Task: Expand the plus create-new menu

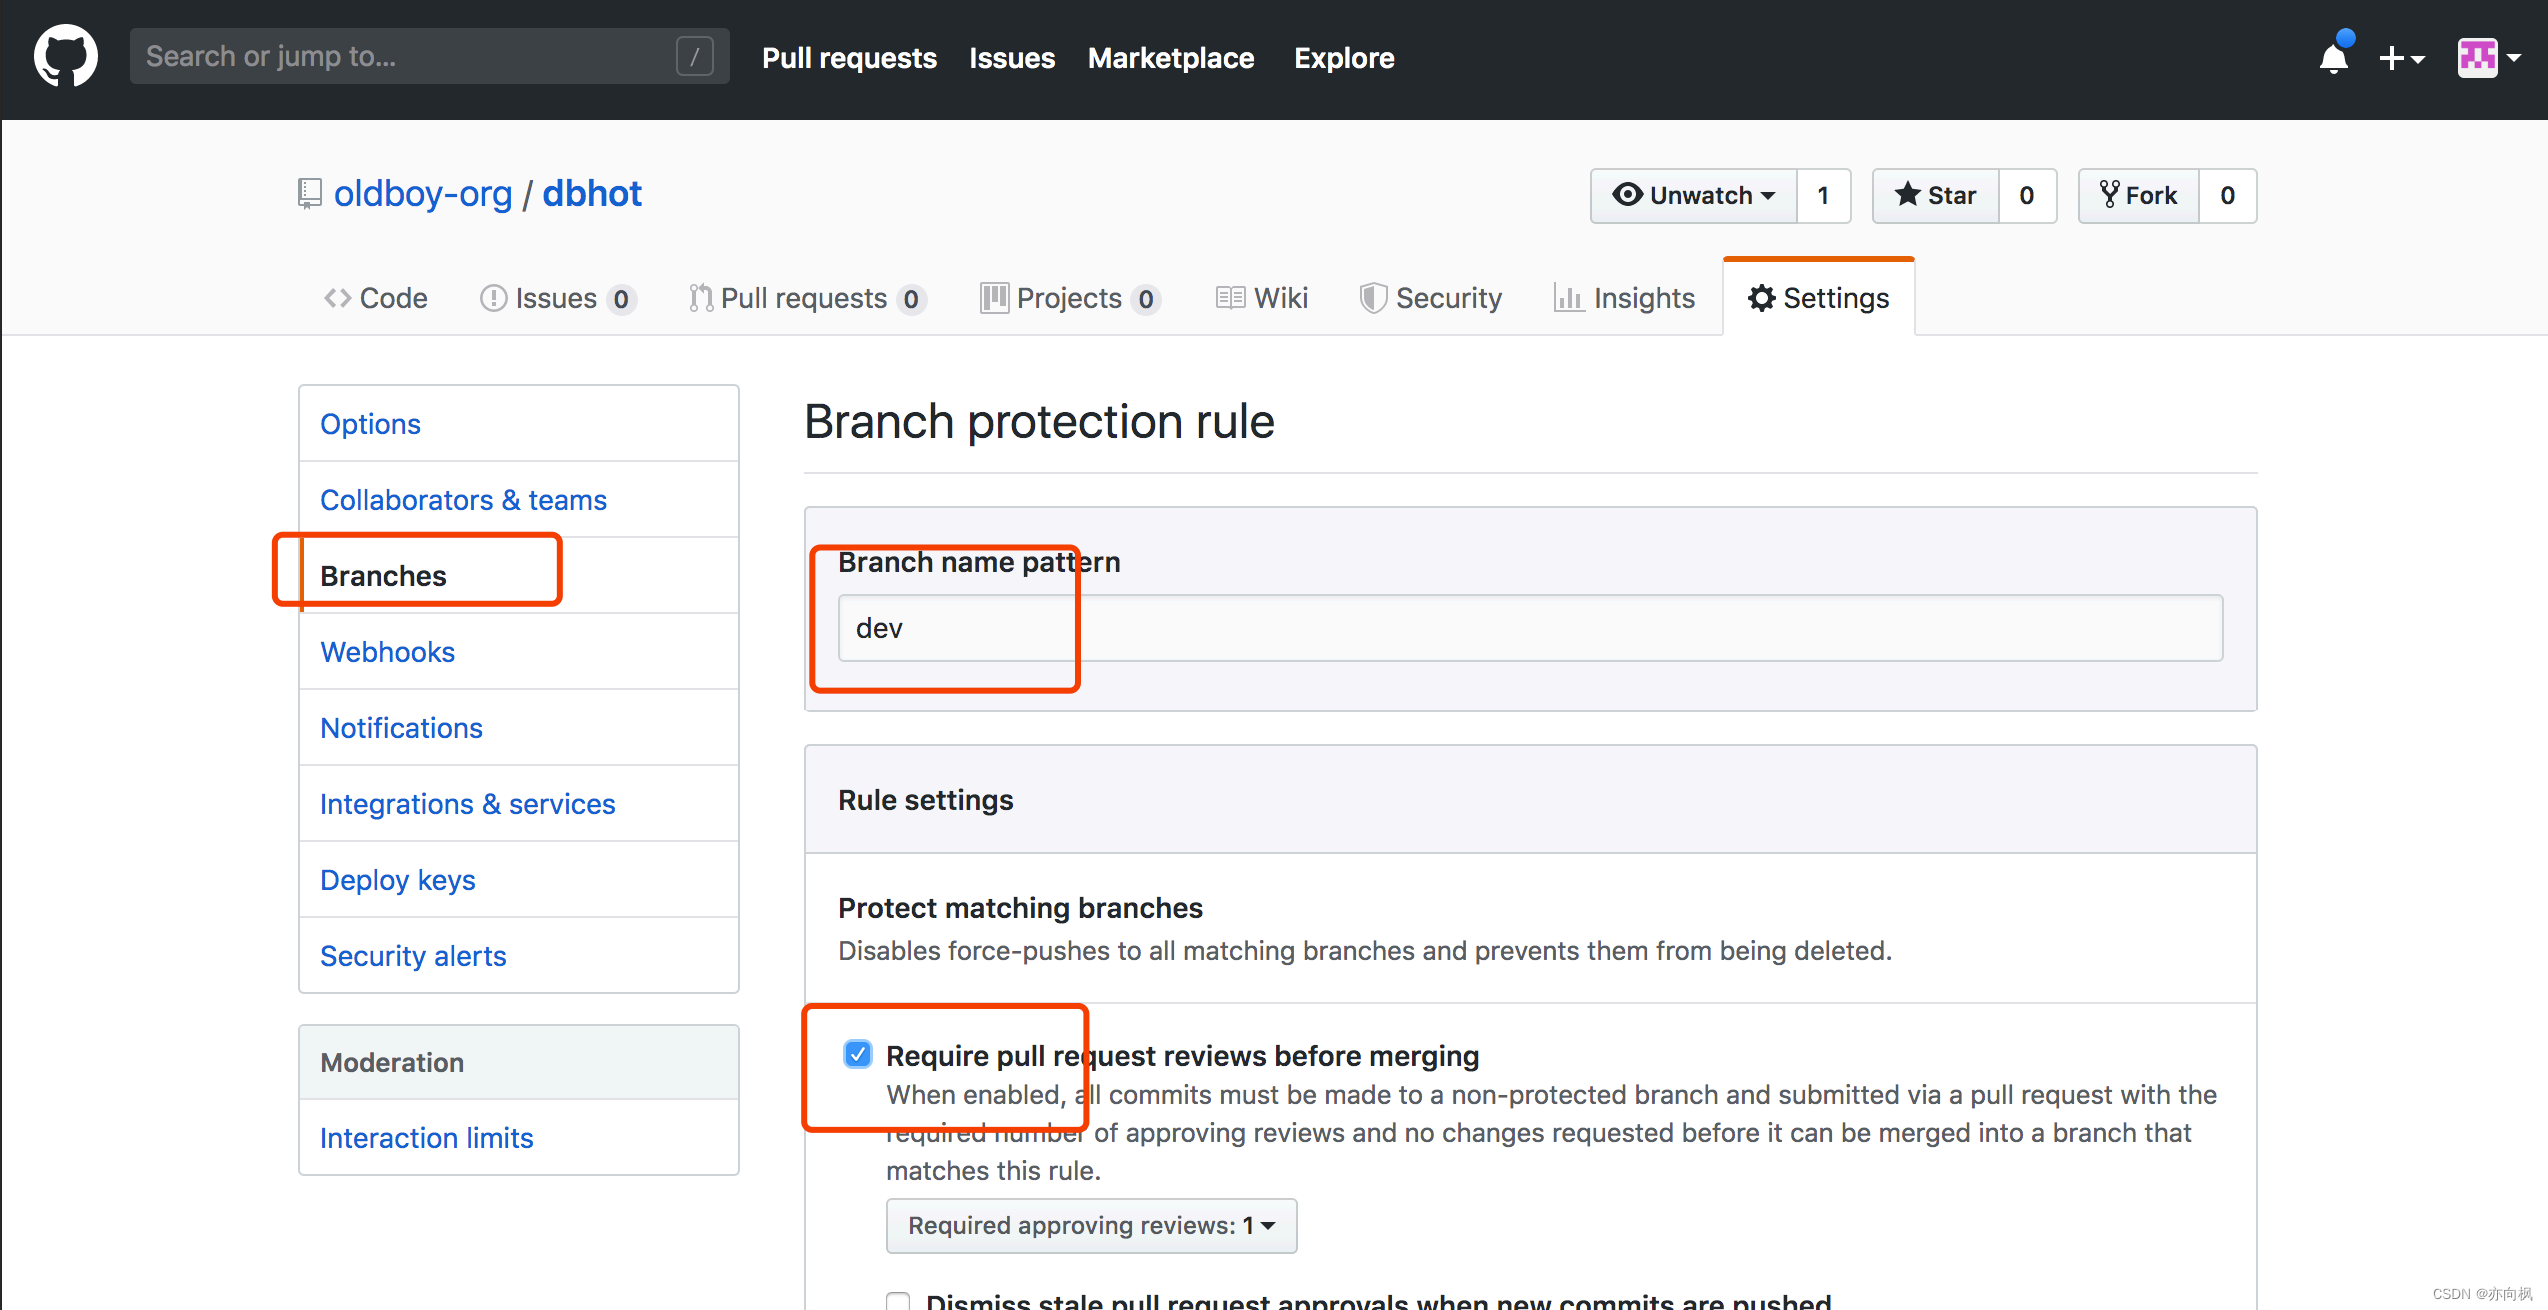Action: click(x=2402, y=58)
